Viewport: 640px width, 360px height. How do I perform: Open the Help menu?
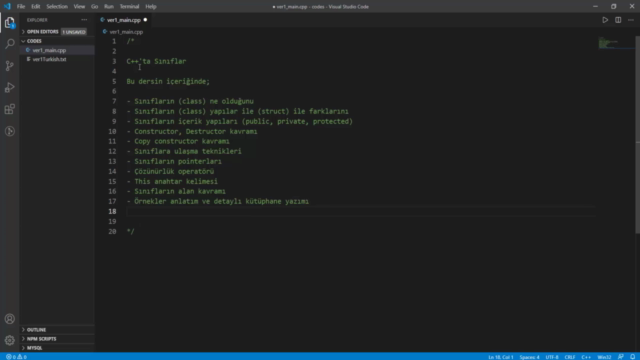tap(151, 7)
